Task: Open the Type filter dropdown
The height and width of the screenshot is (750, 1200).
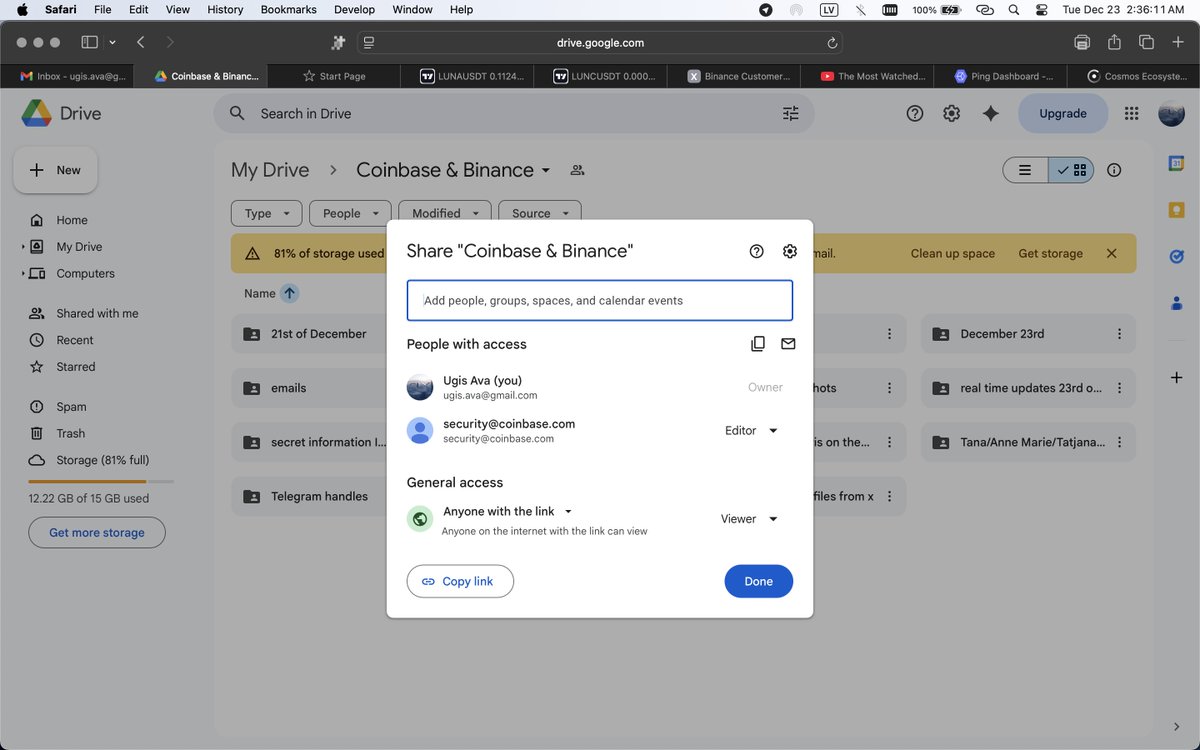Action: [x=266, y=213]
